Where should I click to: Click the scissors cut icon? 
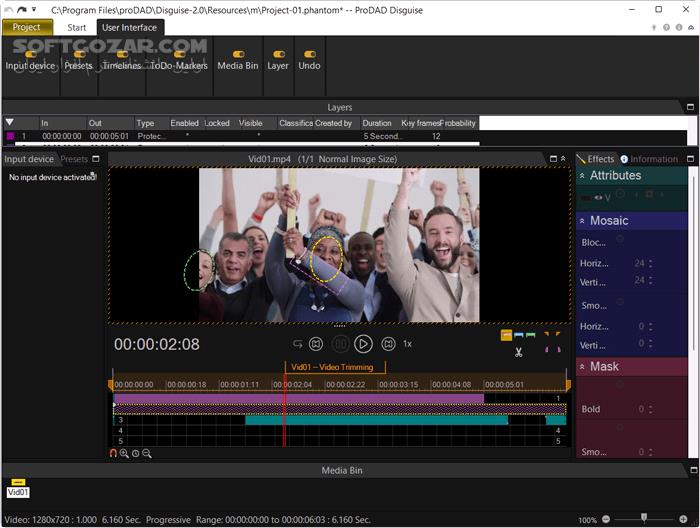[x=519, y=352]
